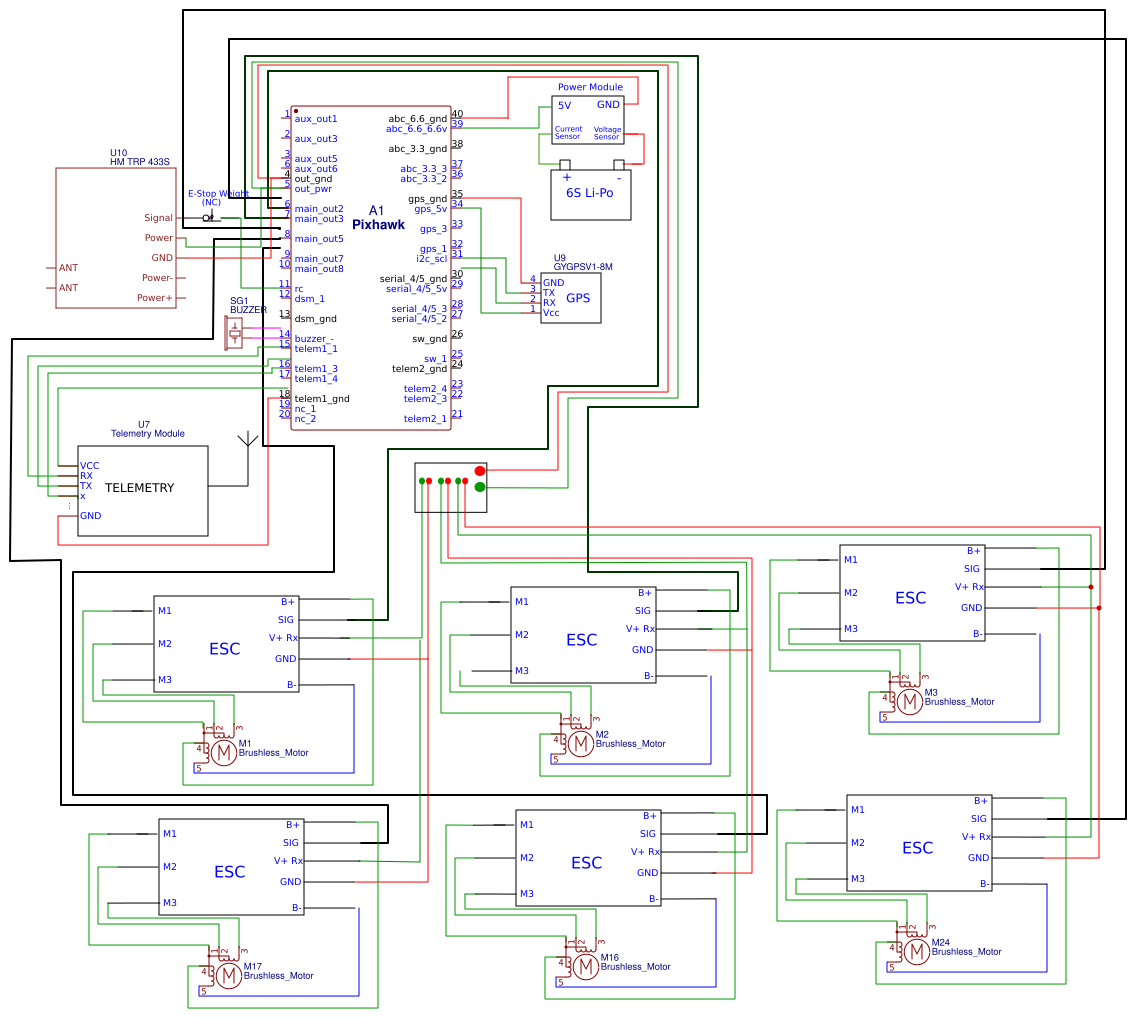The image size is (1136, 1018).
Task: Select the ESC block wired to motor M1
Action: (x=226, y=644)
